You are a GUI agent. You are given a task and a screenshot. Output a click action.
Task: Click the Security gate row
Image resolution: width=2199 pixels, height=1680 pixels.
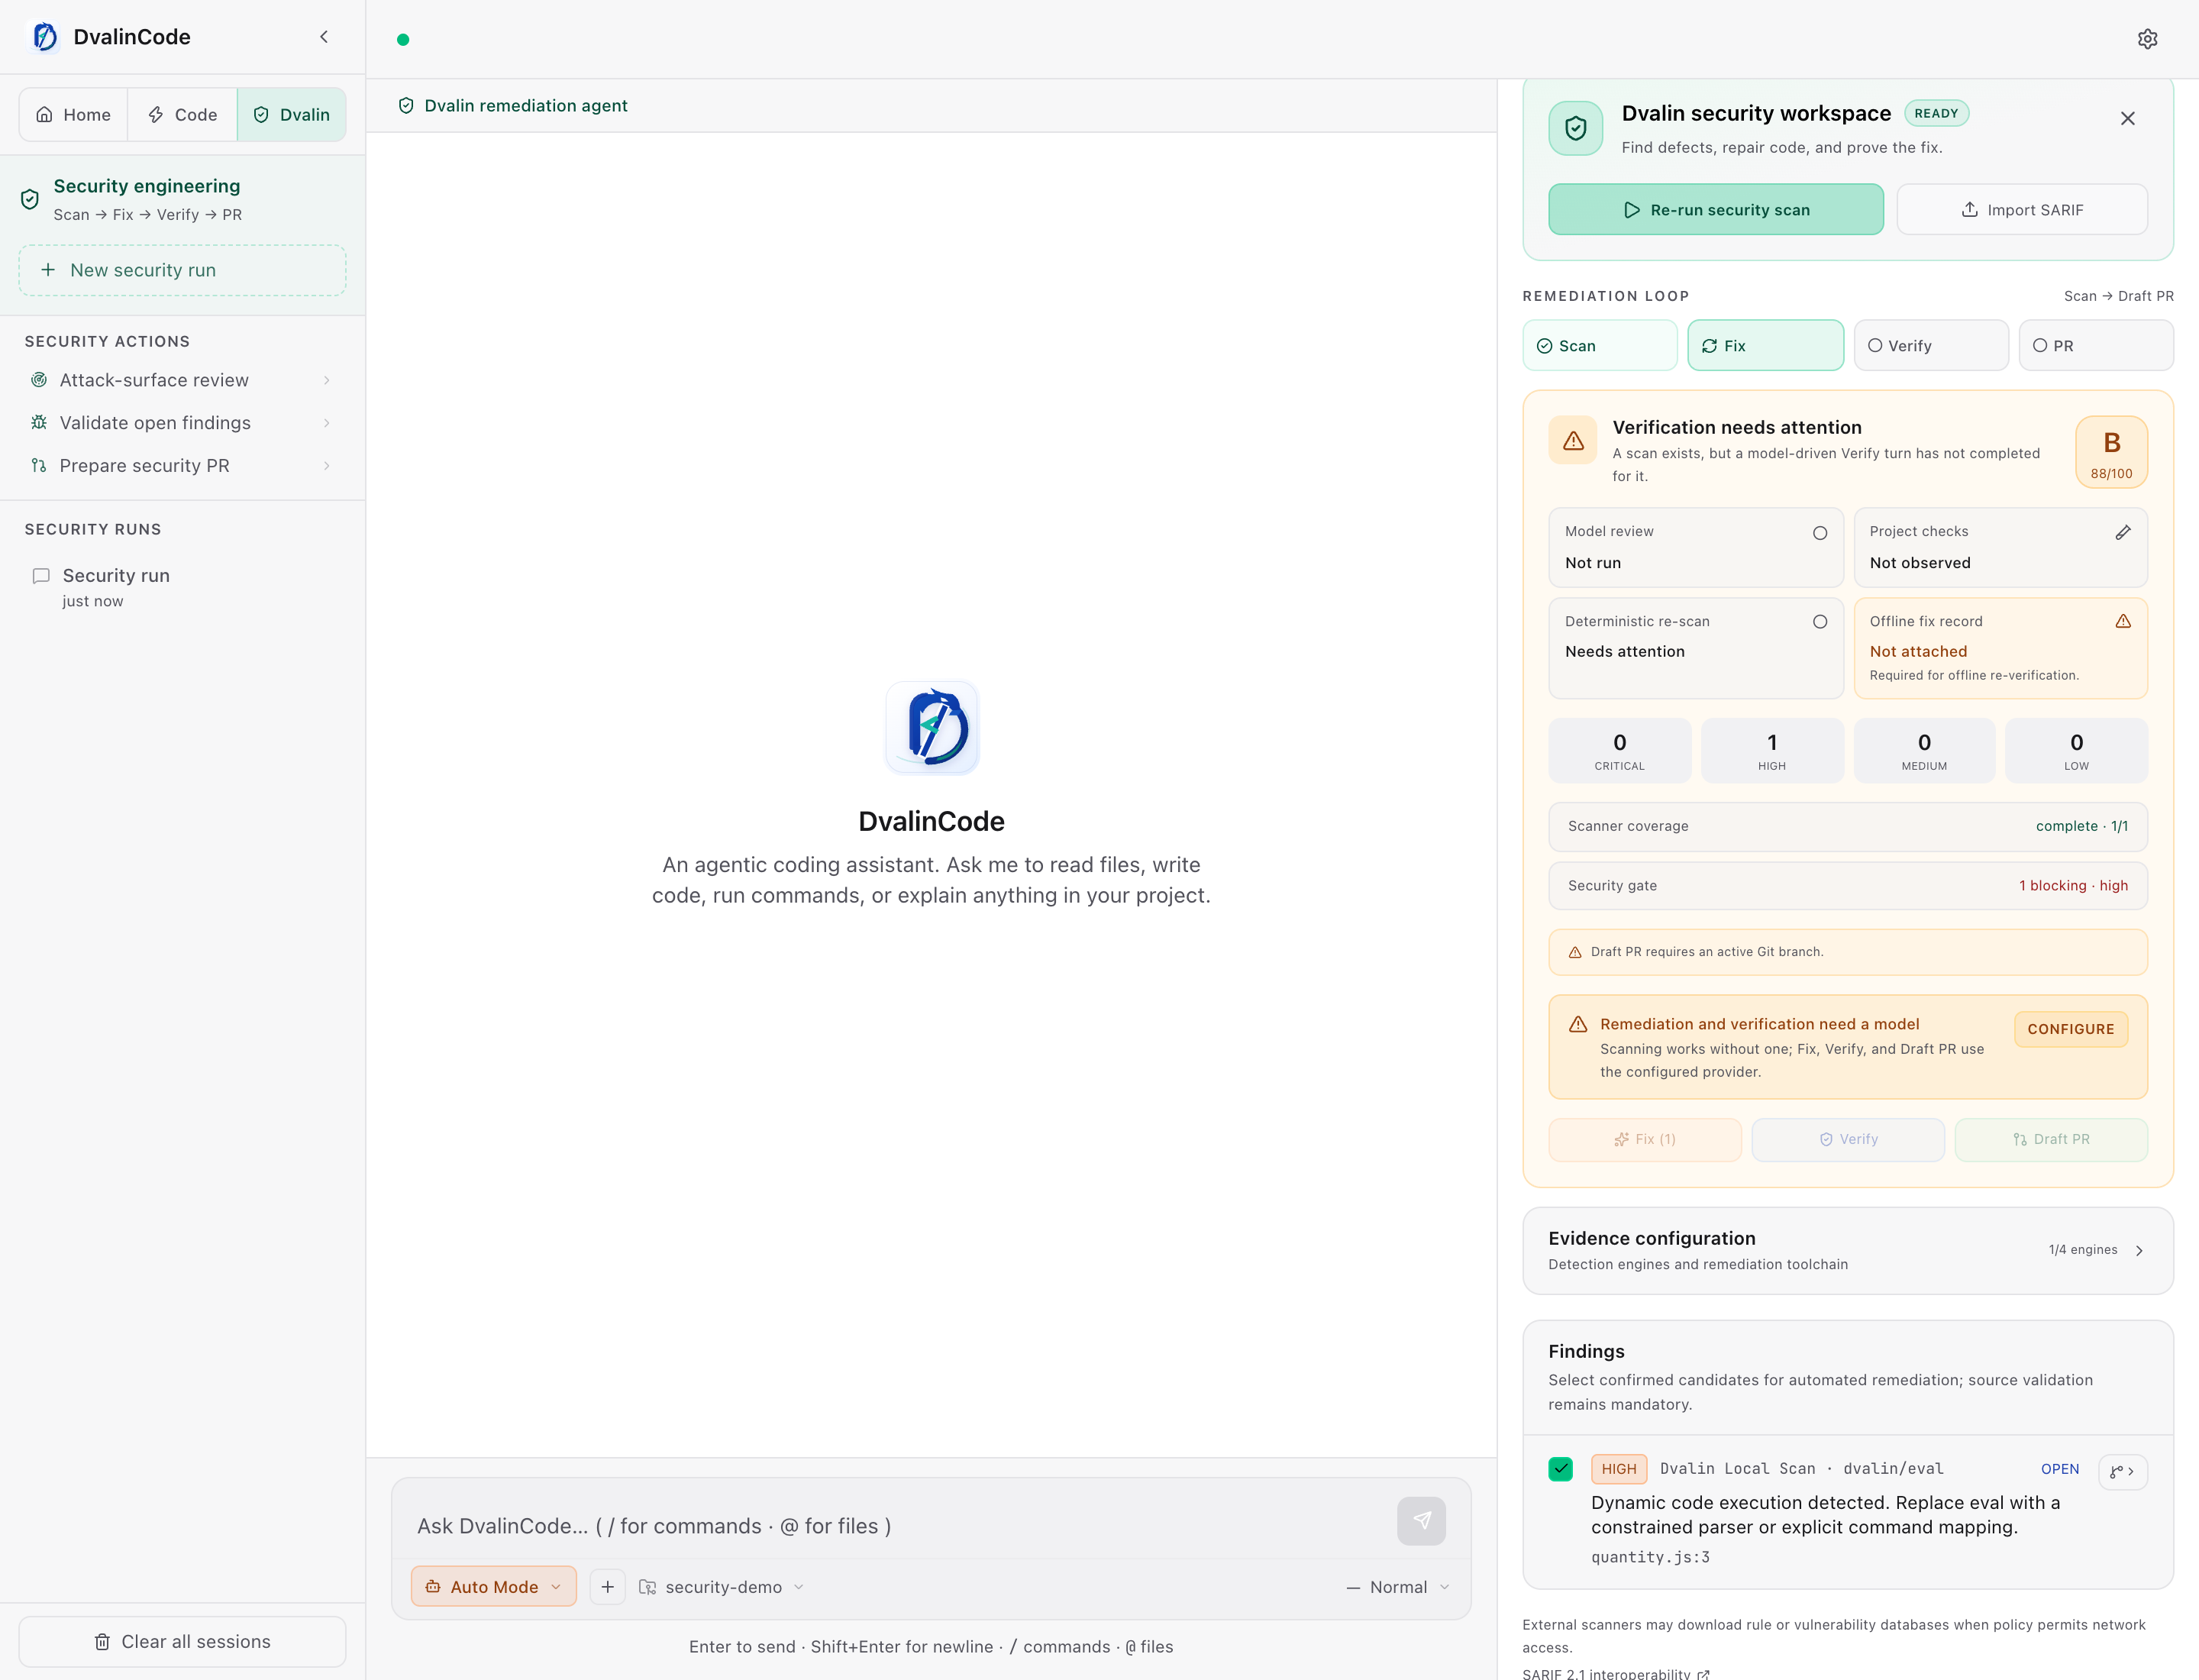tap(1847, 886)
